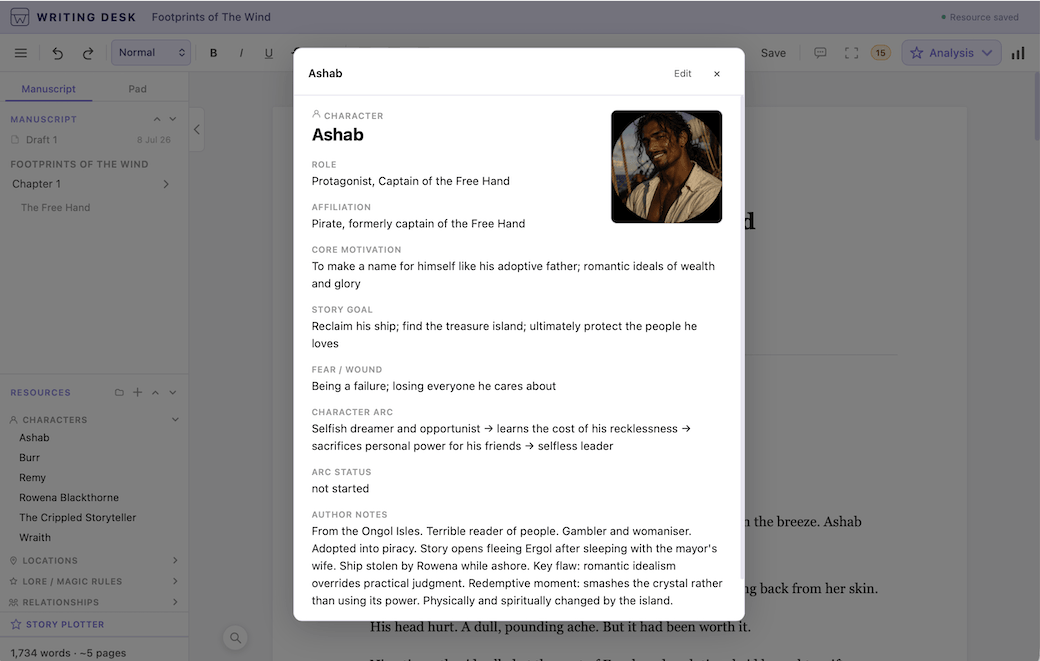Click the Characters person icon
This screenshot has height=661, width=1040.
pos(13,420)
